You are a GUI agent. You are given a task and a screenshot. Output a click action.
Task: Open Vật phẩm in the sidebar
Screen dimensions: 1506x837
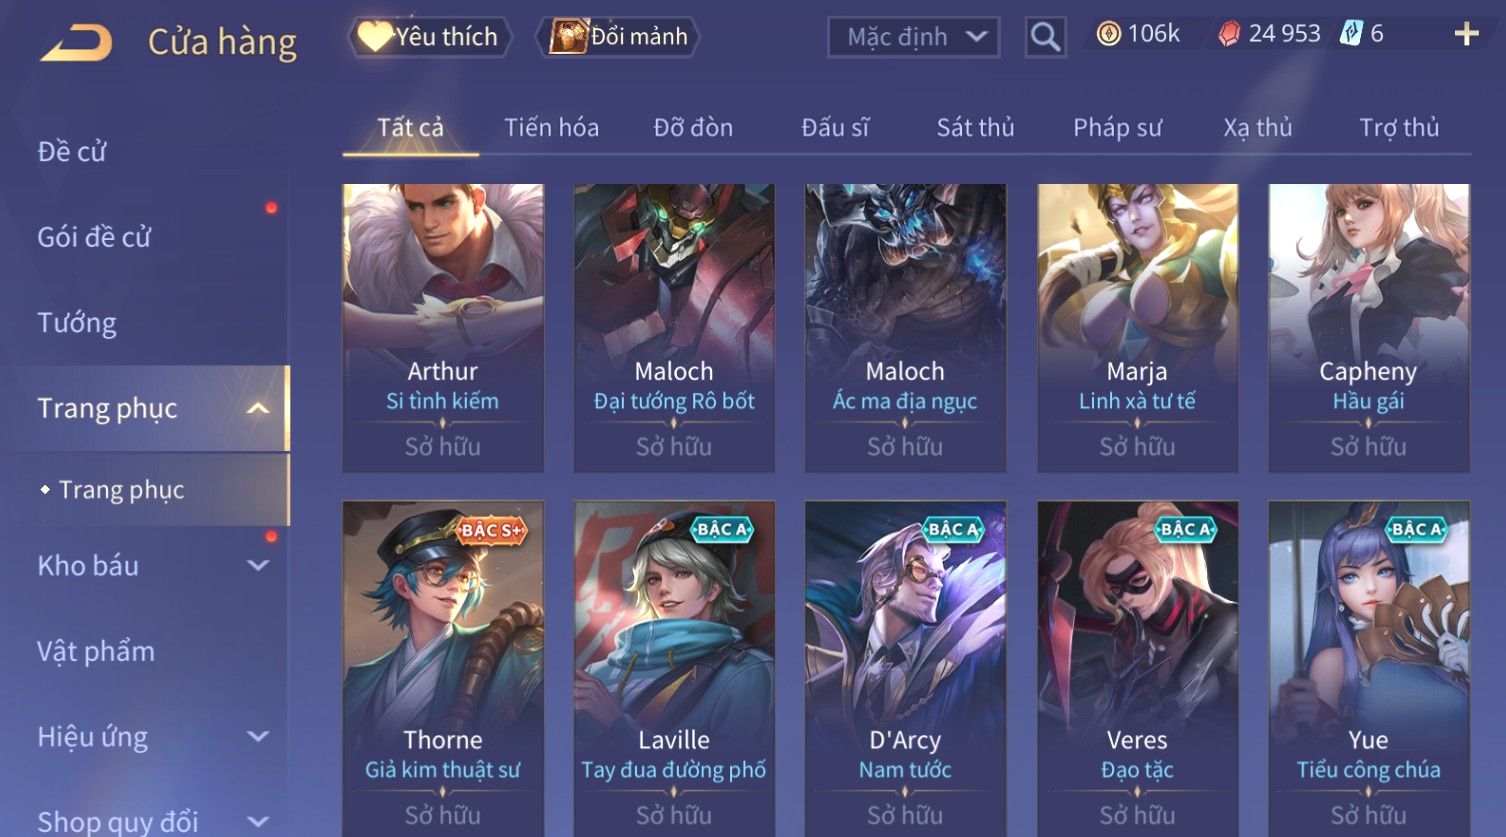click(96, 651)
